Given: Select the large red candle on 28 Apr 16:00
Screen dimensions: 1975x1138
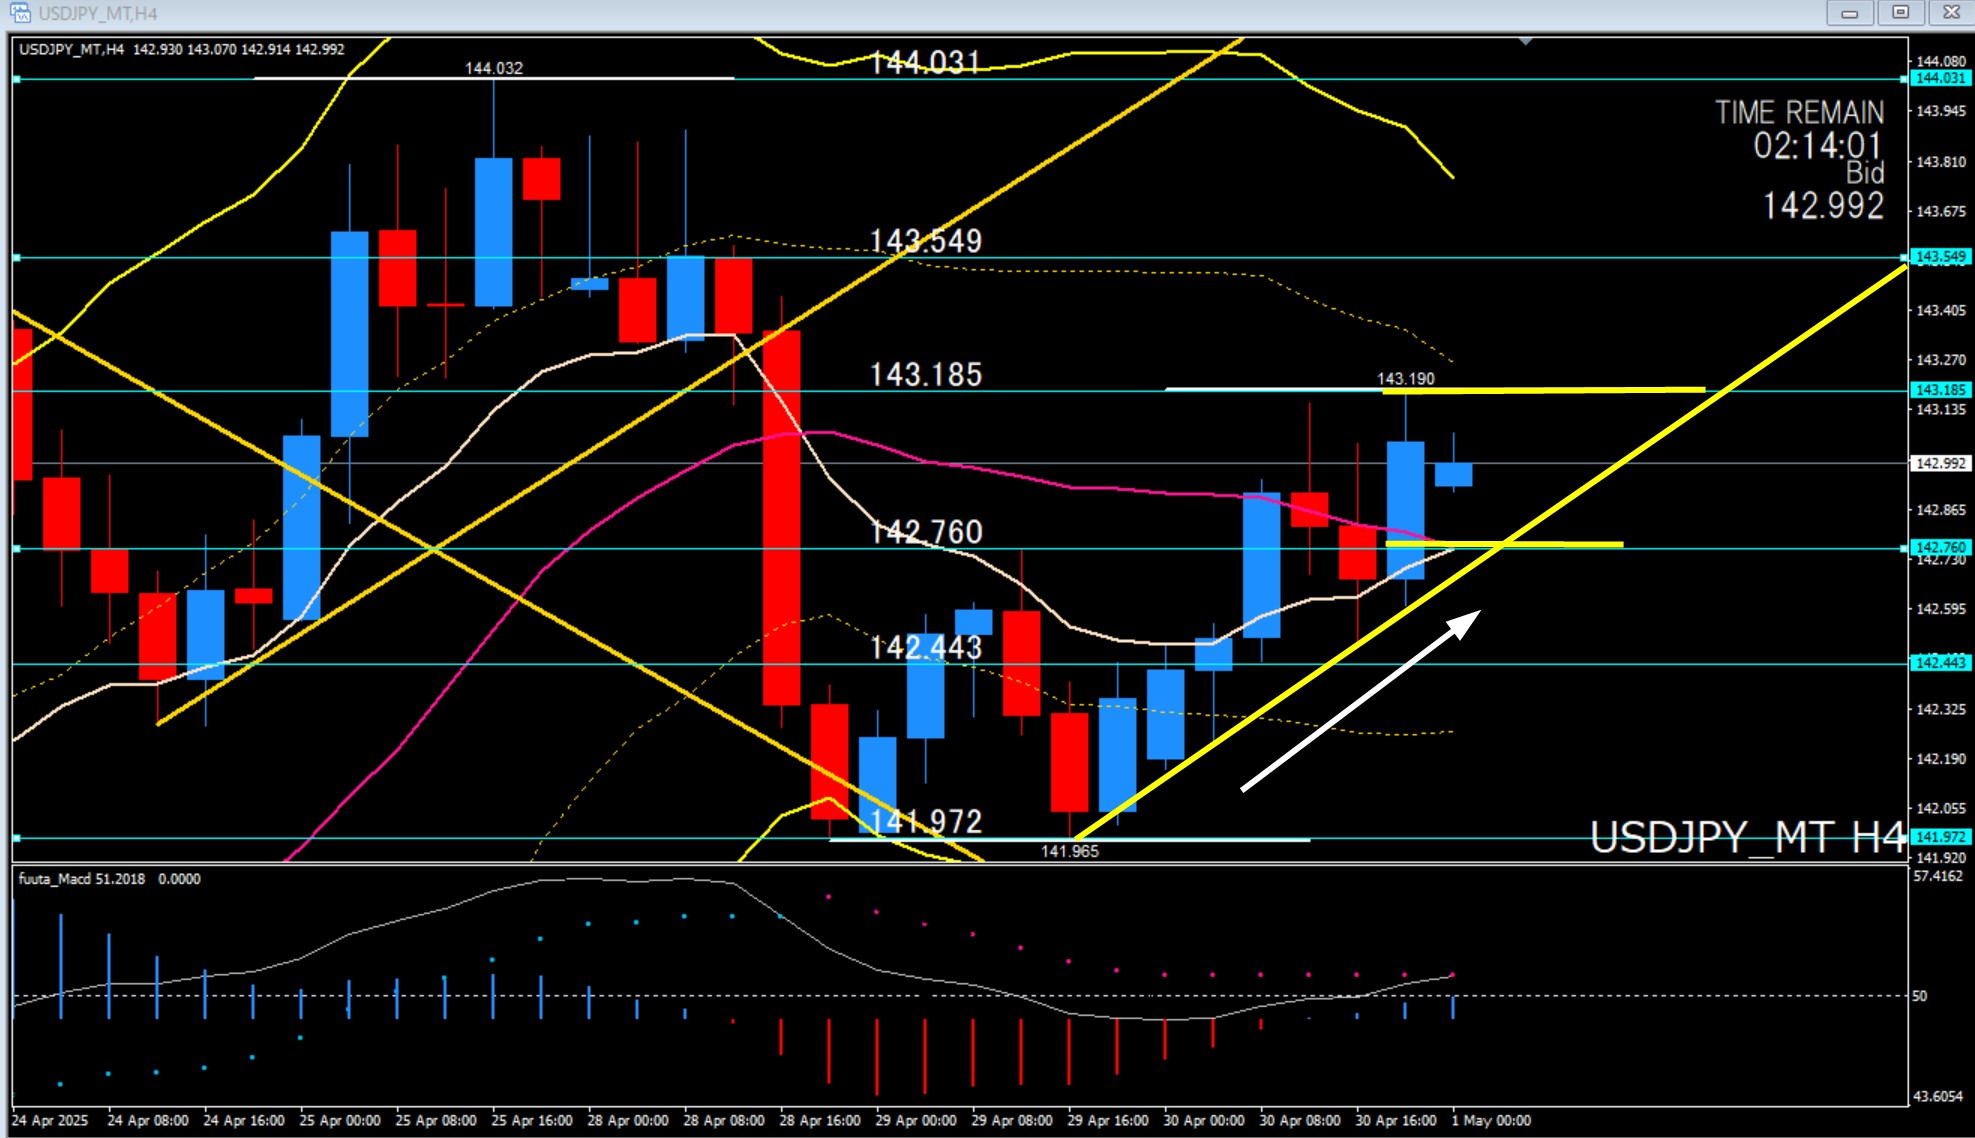Looking at the screenshot, I should tap(781, 518).
